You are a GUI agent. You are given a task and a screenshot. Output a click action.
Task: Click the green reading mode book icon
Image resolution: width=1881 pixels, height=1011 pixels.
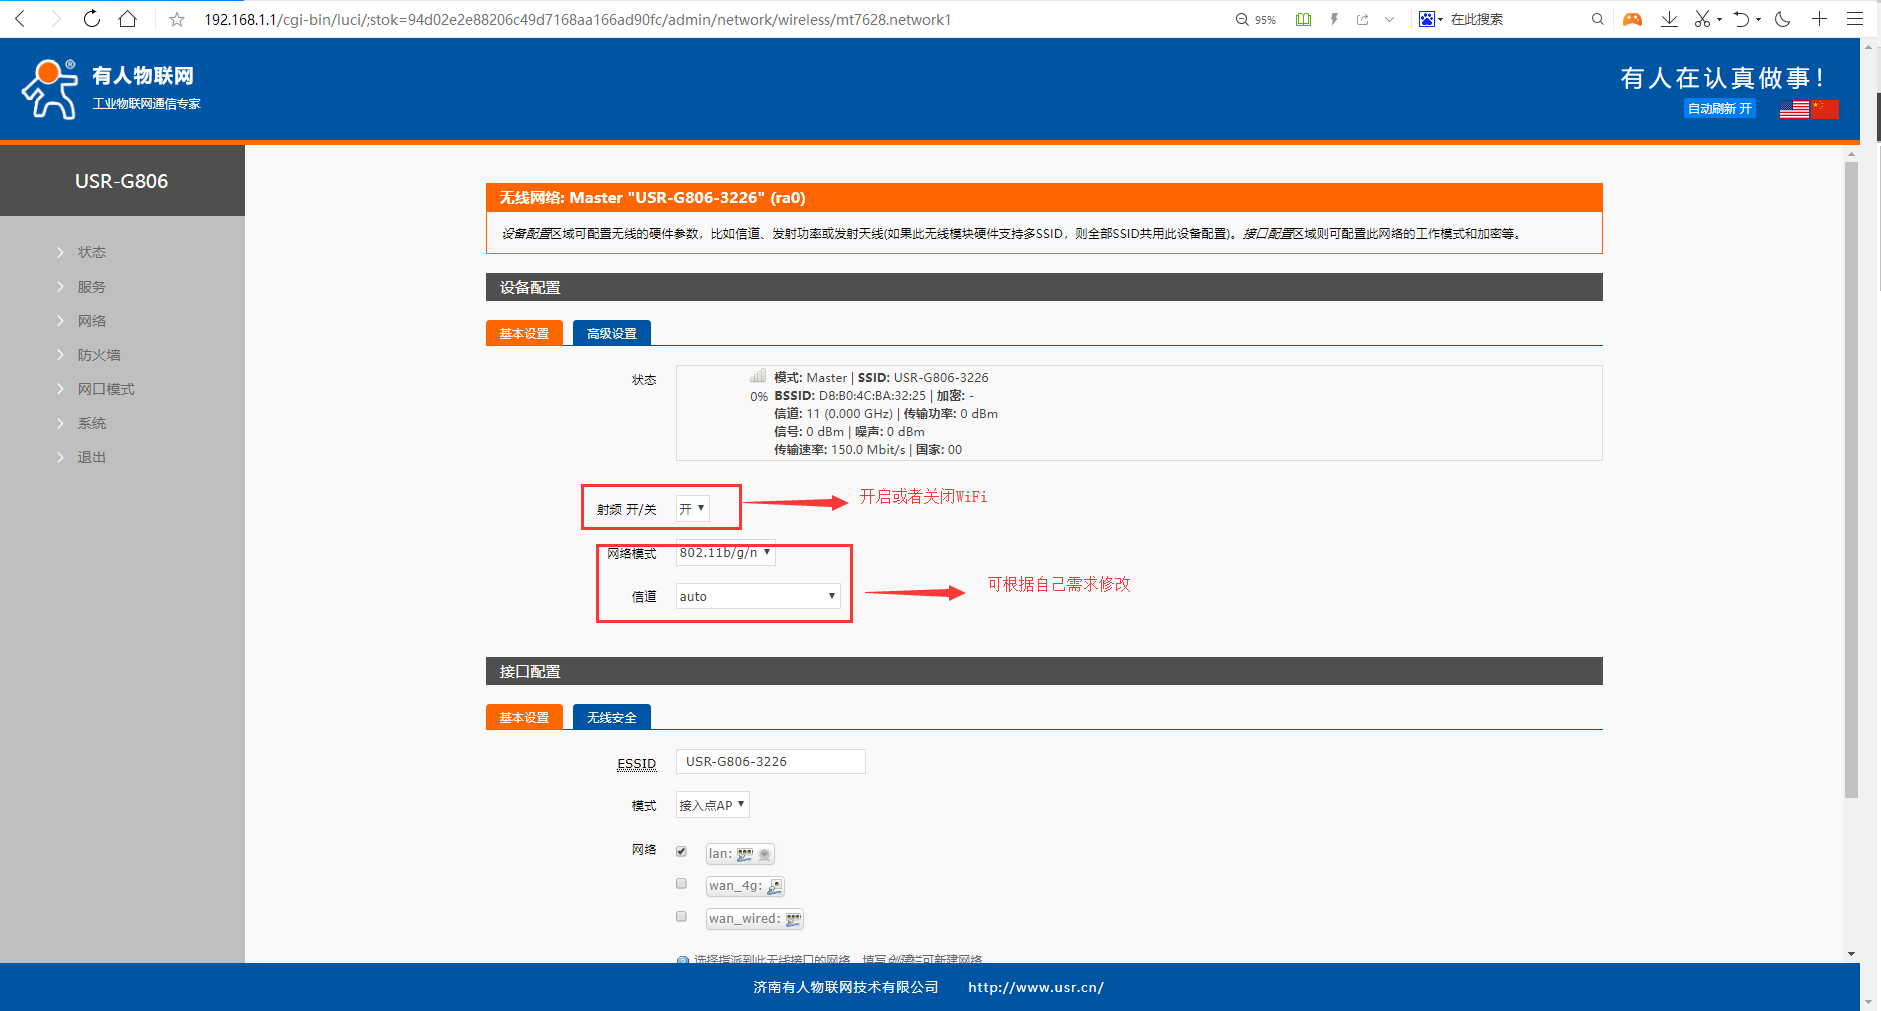pyautogui.click(x=1303, y=19)
